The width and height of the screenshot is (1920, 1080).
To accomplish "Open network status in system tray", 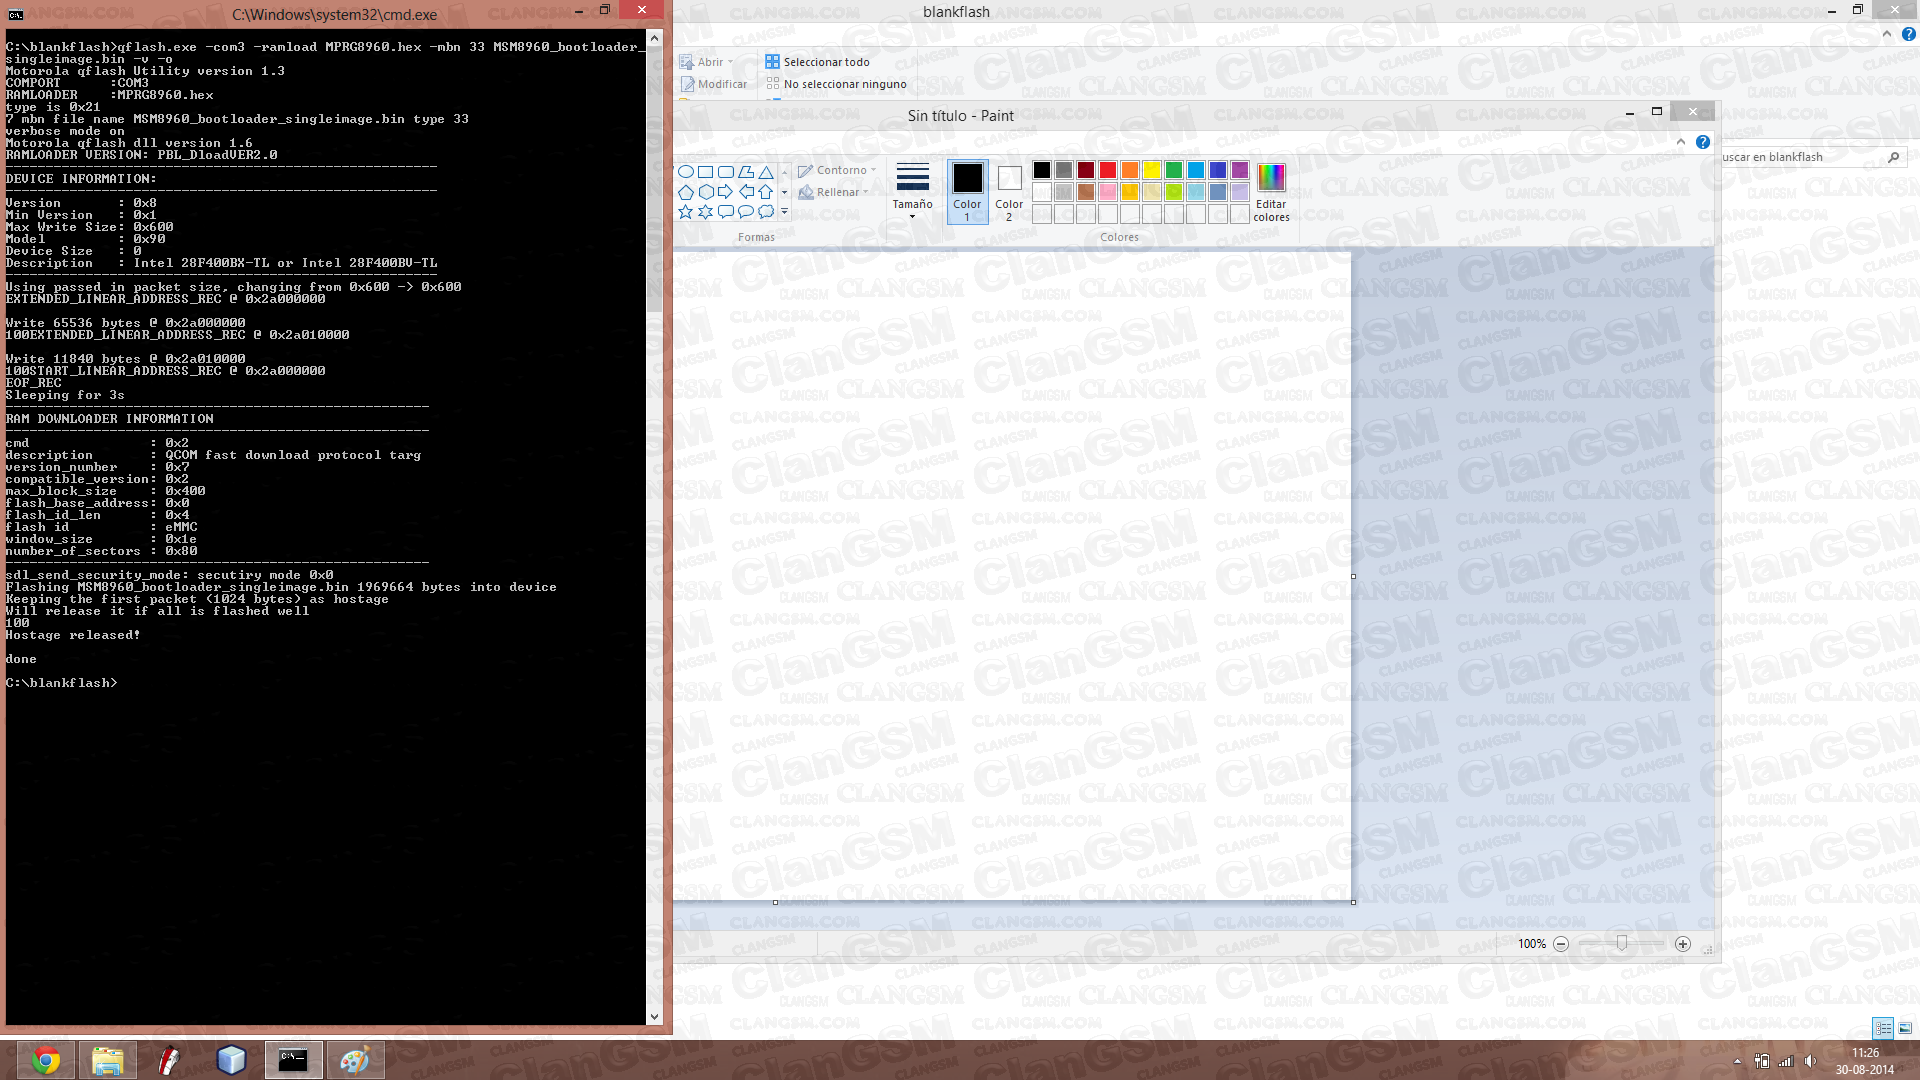I will [1786, 1061].
